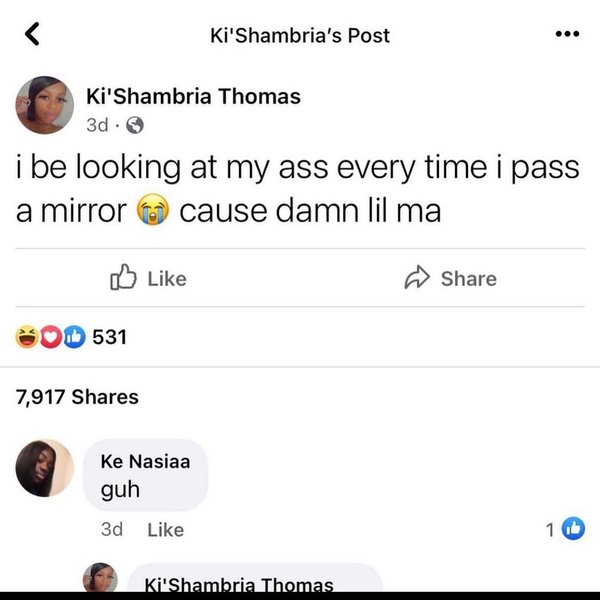Tap the red heart love reaction icon

coord(51,337)
